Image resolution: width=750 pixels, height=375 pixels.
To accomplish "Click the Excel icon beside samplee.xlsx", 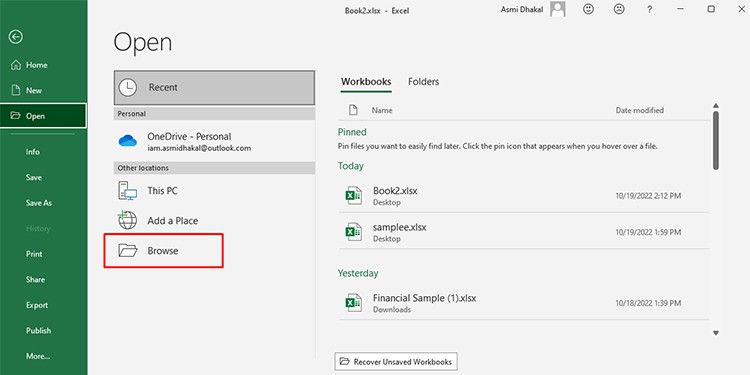I will 353,232.
